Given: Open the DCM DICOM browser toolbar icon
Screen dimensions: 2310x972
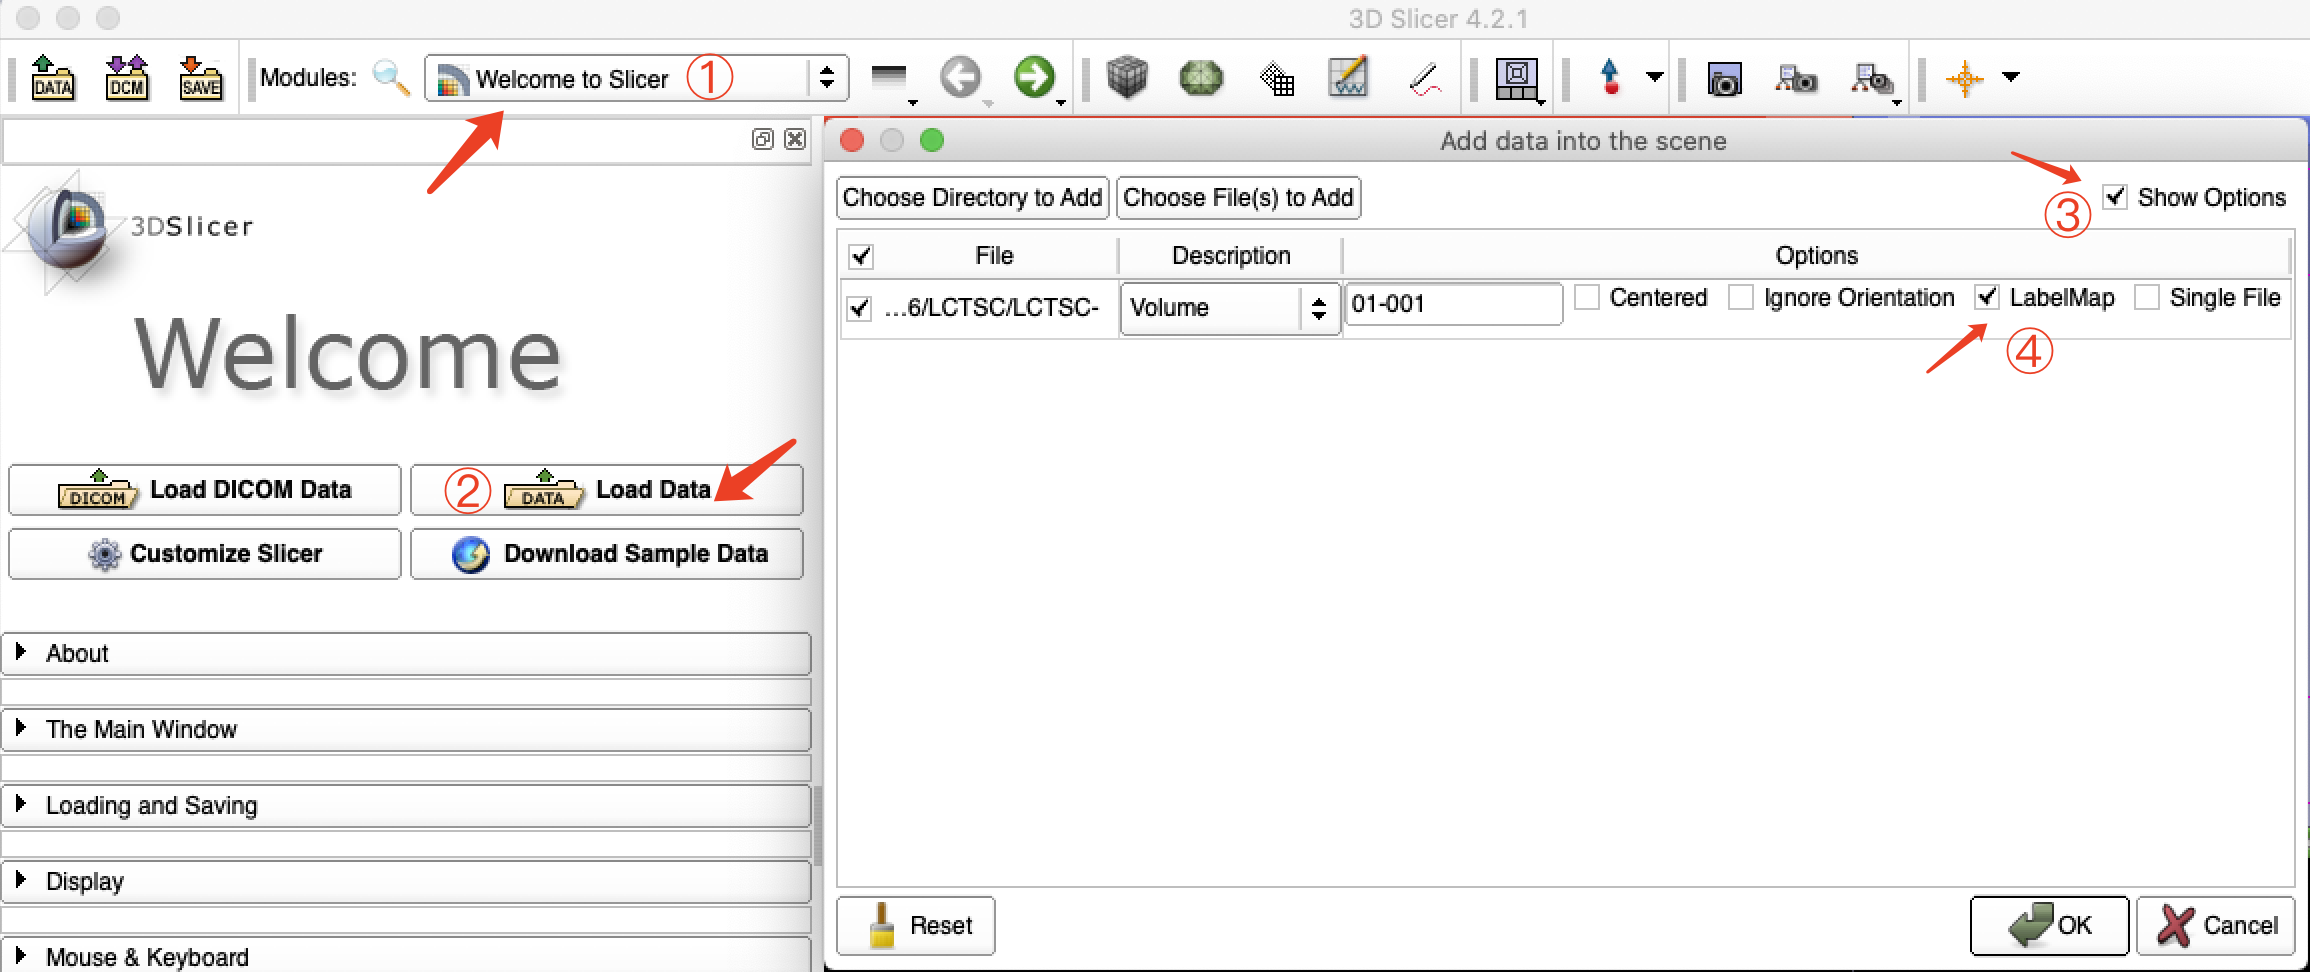Looking at the screenshot, I should 127,78.
